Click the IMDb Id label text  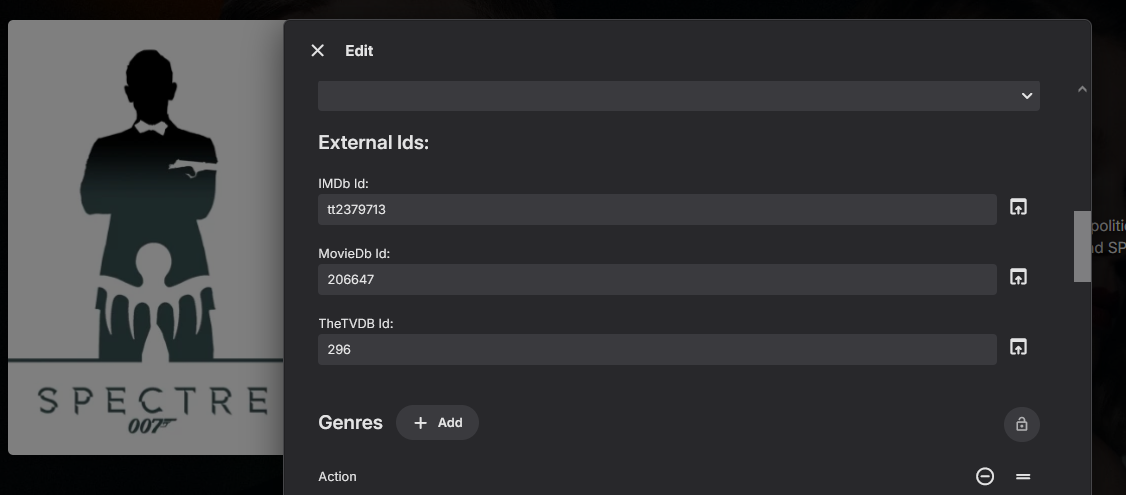[344, 184]
